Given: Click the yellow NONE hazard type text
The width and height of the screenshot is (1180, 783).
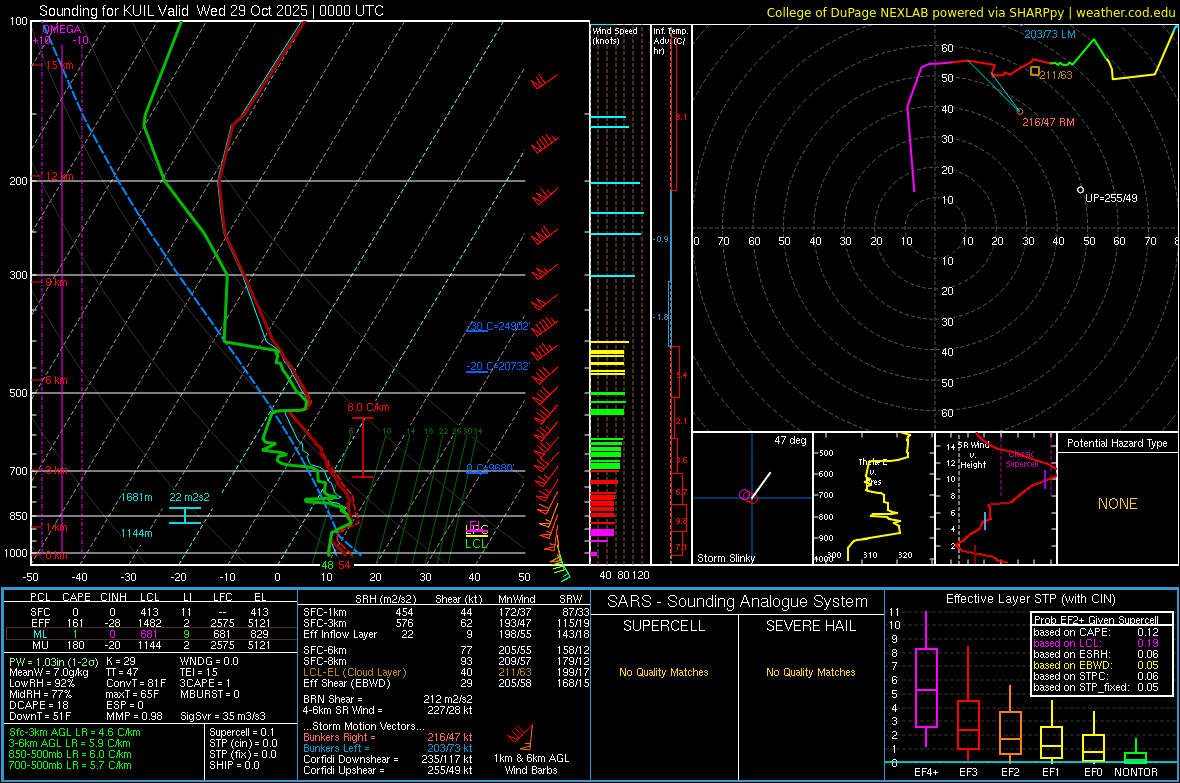Looking at the screenshot, I should pyautogui.click(x=1117, y=504).
